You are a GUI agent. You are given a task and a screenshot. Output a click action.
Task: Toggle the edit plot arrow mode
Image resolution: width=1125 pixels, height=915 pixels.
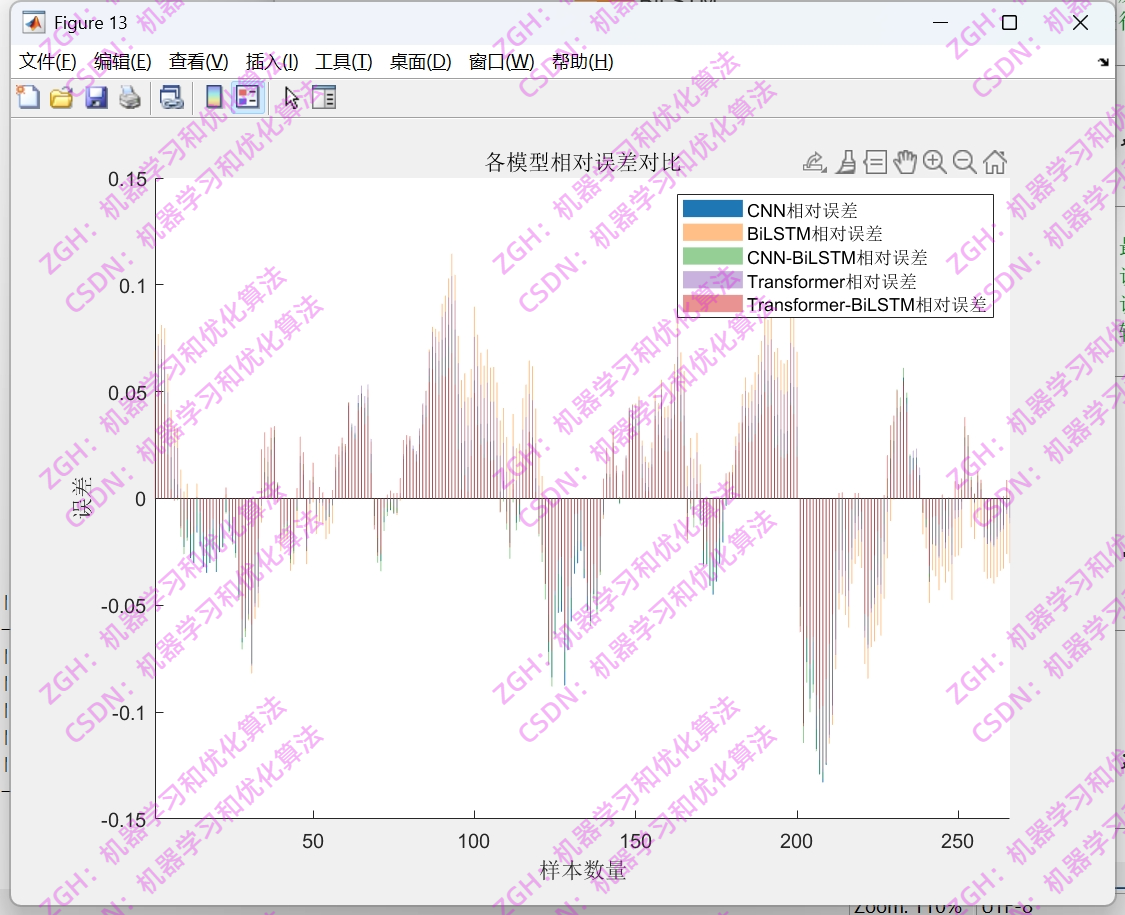(x=291, y=97)
